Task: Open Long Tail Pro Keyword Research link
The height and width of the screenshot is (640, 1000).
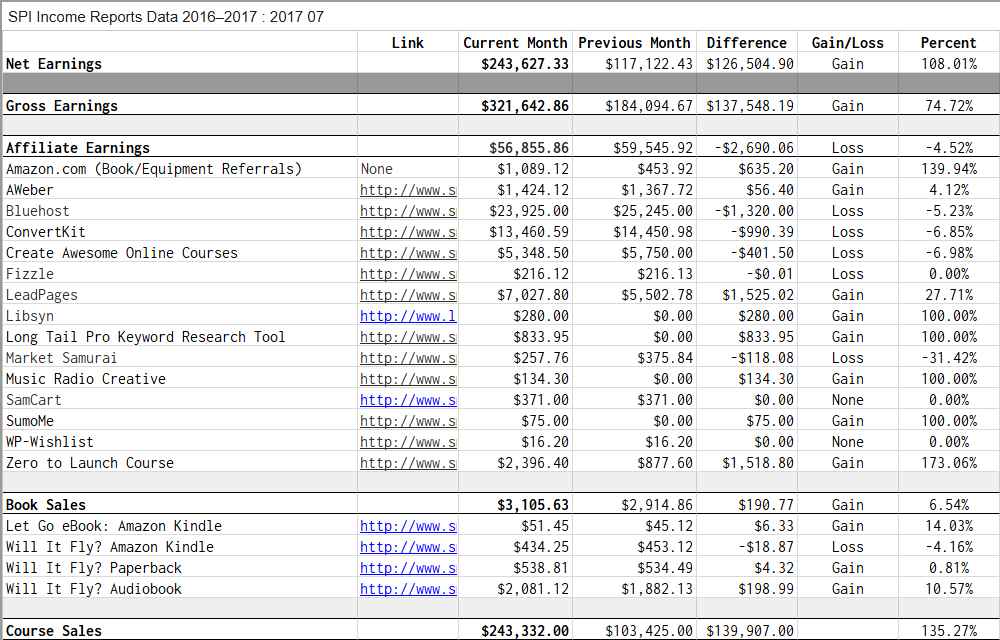Action: pyautogui.click(x=408, y=337)
